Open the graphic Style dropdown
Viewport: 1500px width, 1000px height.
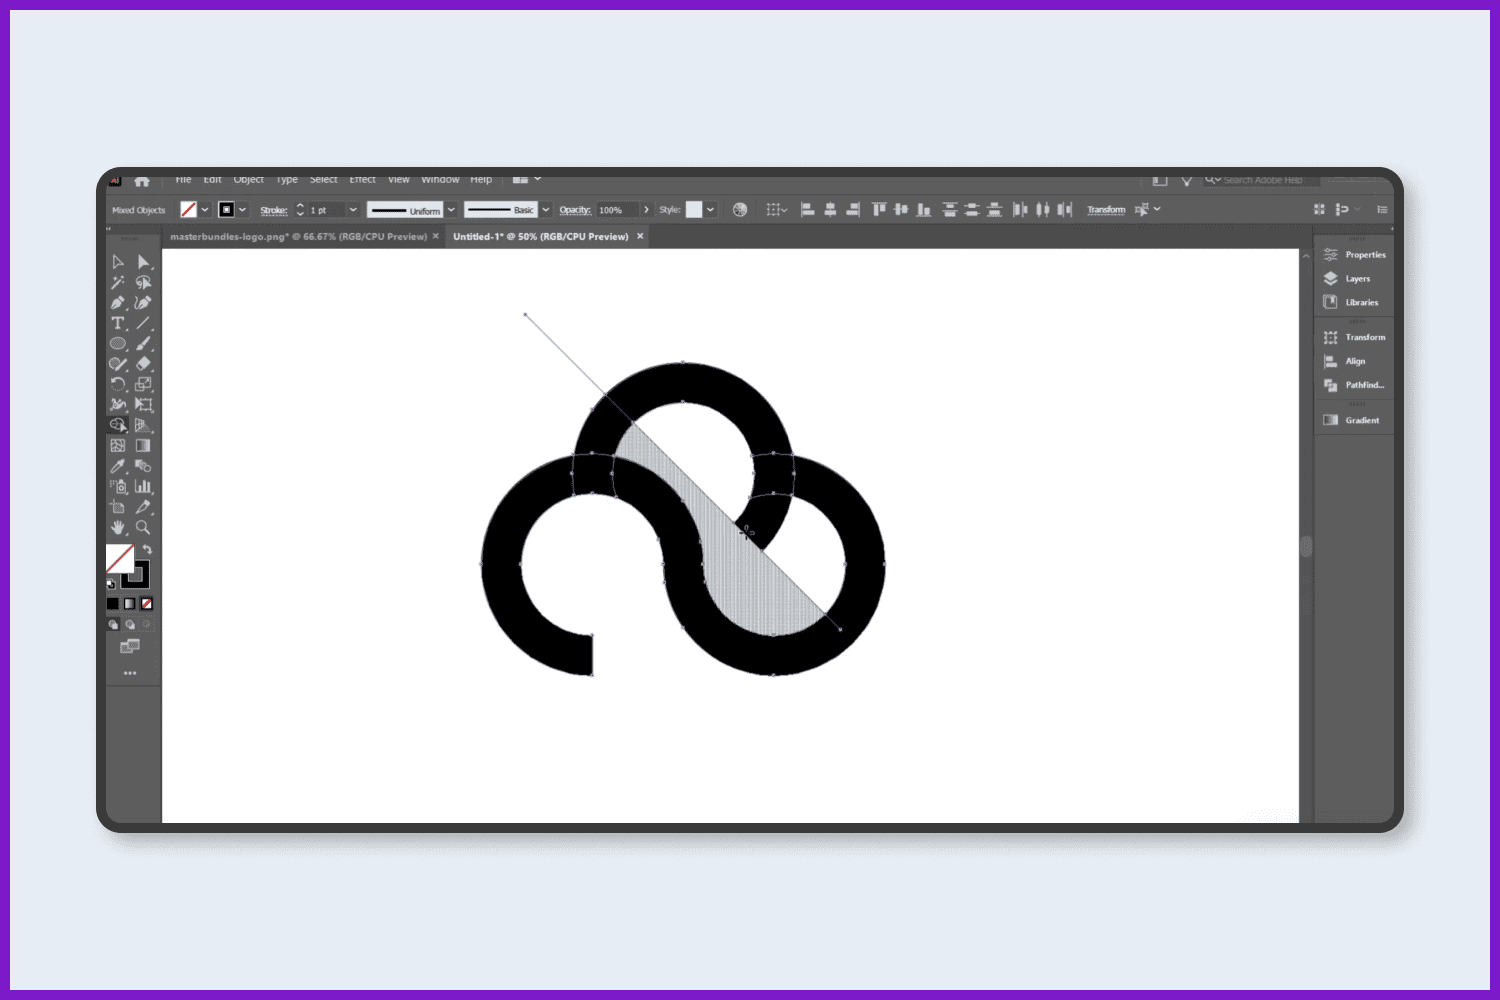(710, 210)
